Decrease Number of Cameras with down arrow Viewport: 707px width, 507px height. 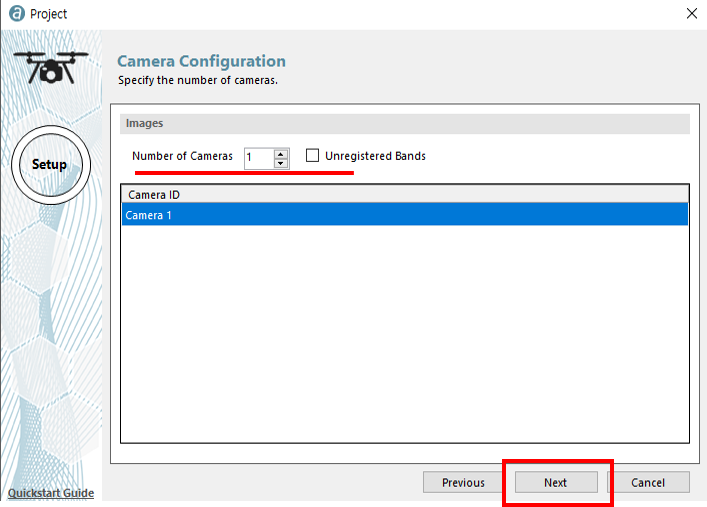(280, 163)
